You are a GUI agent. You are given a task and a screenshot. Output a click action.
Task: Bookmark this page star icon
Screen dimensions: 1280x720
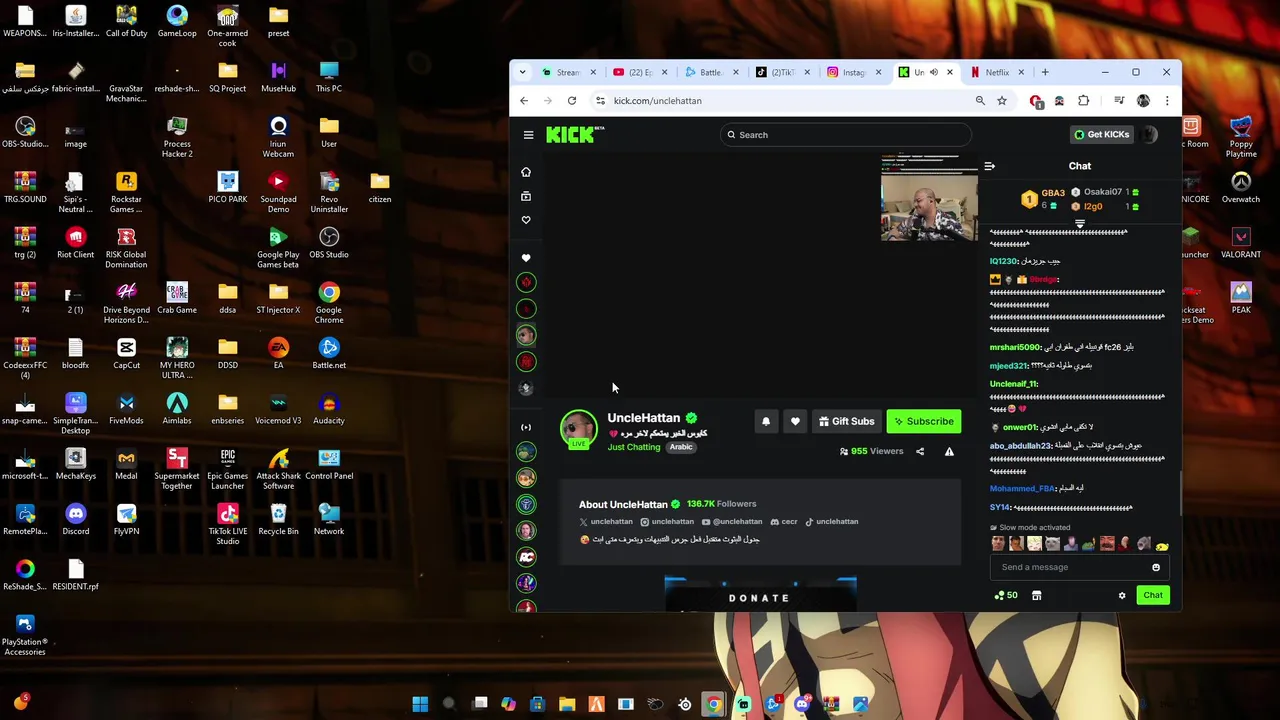(1001, 101)
